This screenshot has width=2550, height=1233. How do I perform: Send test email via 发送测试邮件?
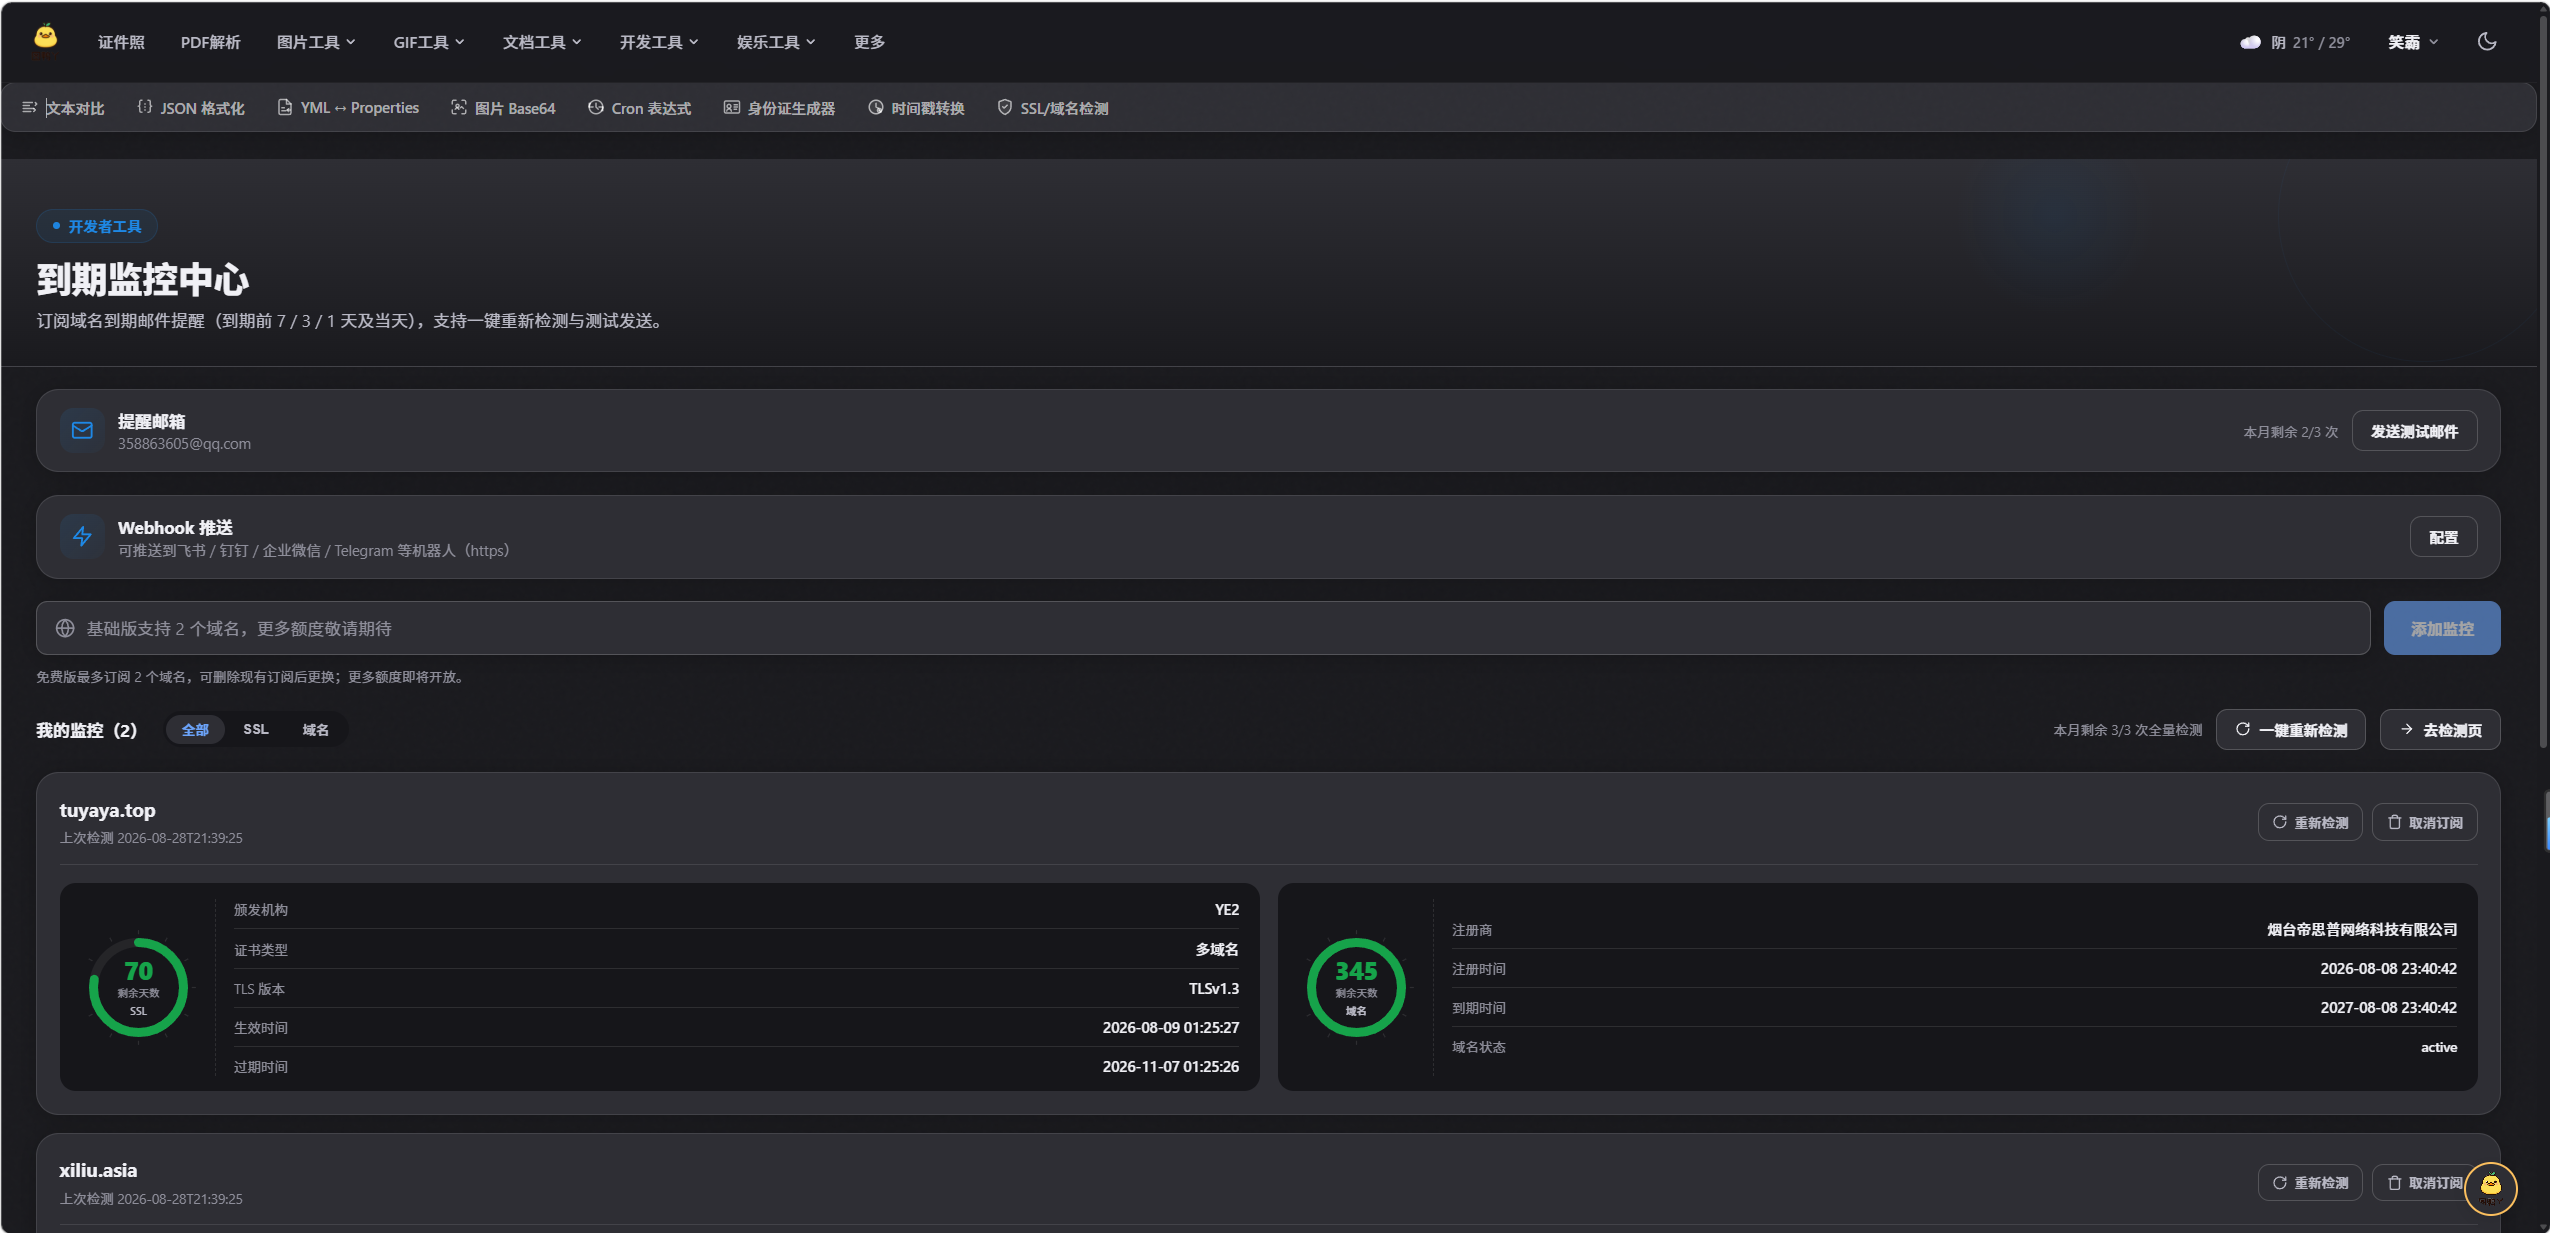point(2414,431)
